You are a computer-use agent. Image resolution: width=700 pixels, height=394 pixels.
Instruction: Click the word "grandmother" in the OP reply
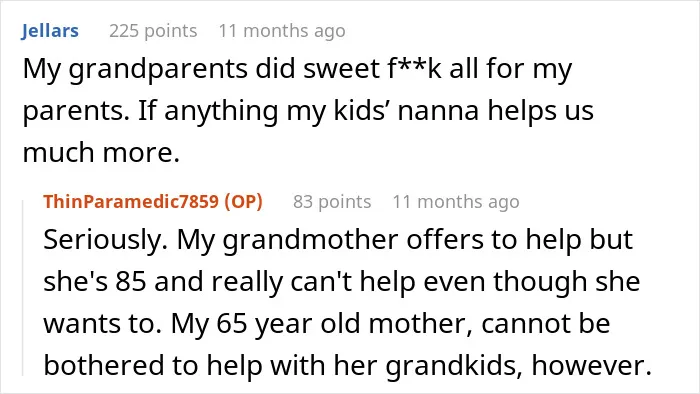click(310, 241)
